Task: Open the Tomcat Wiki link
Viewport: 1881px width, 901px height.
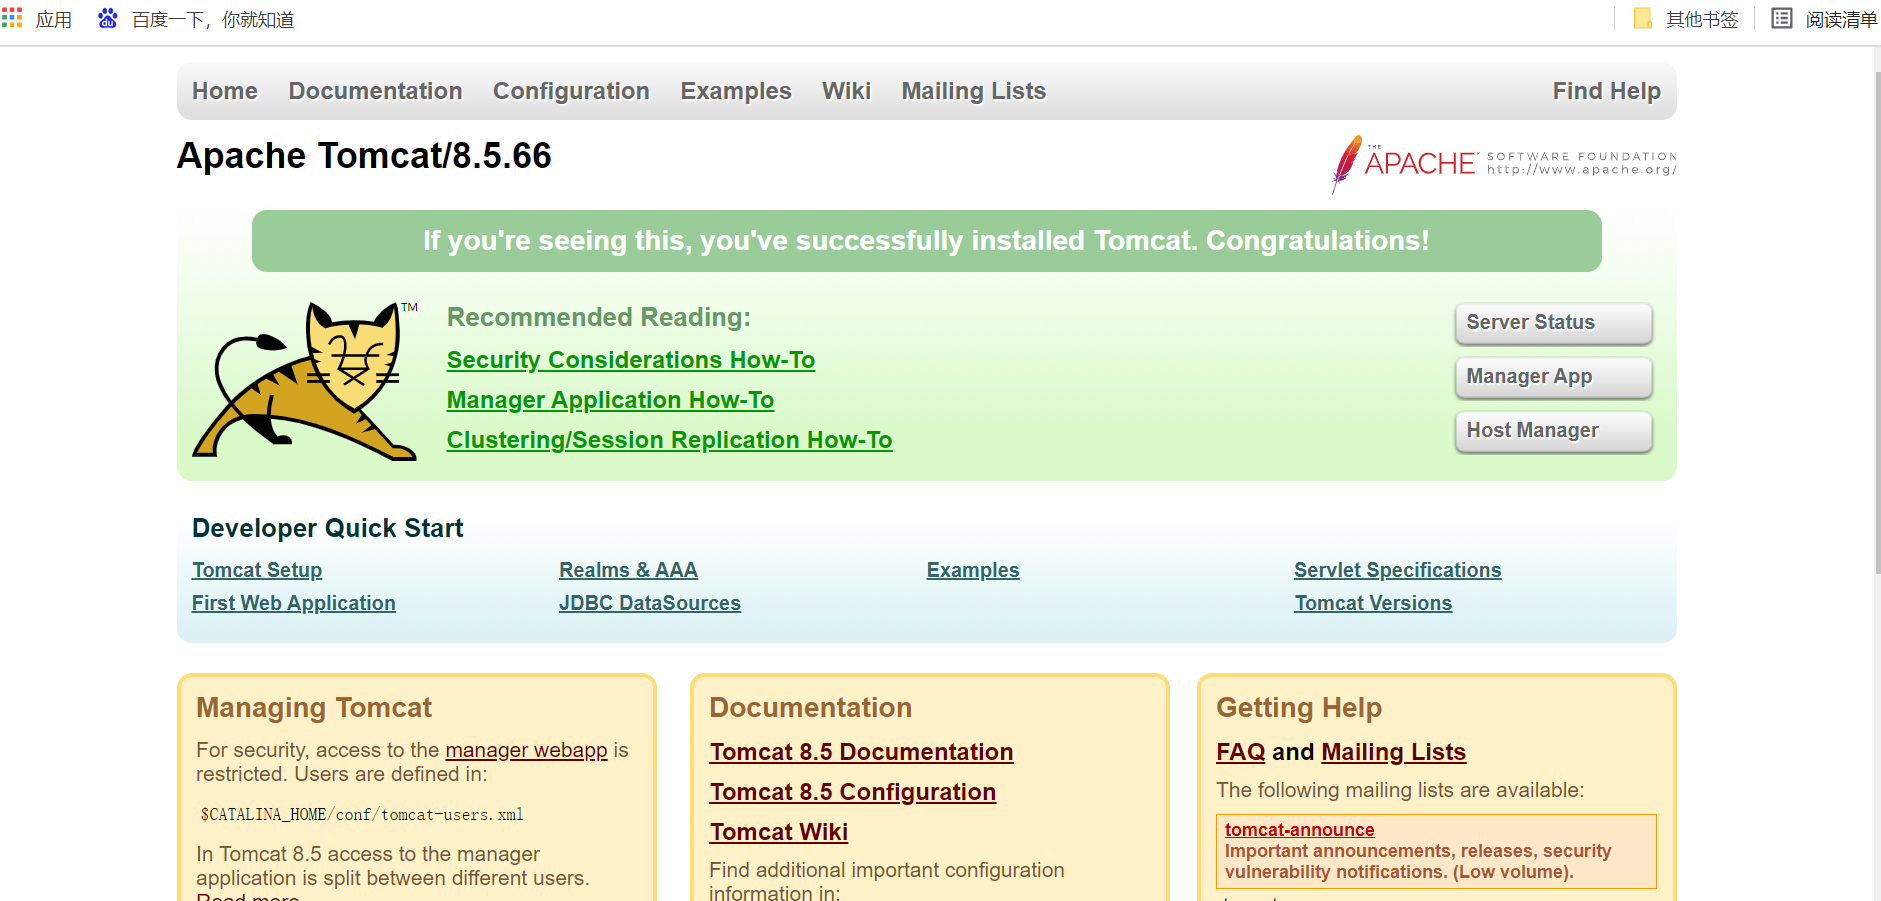Action: (x=779, y=832)
